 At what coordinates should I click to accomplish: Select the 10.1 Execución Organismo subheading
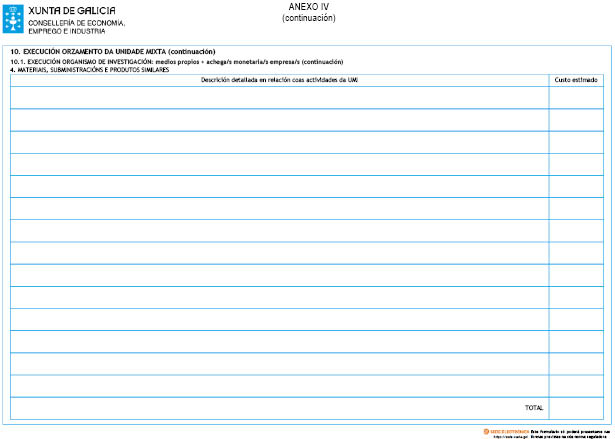176,62
